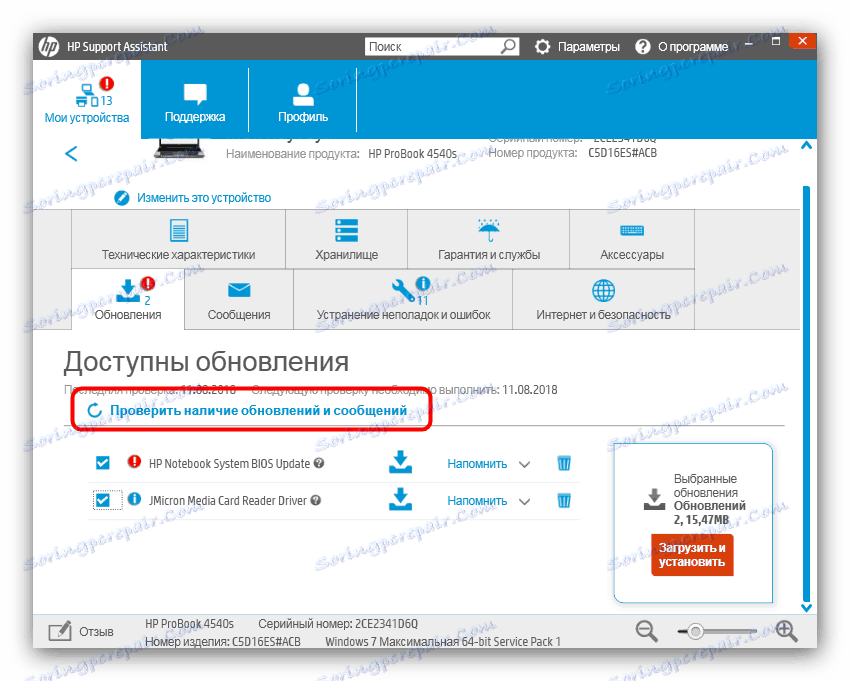Collapse device details with the blue back chevron

pyautogui.click(x=70, y=153)
